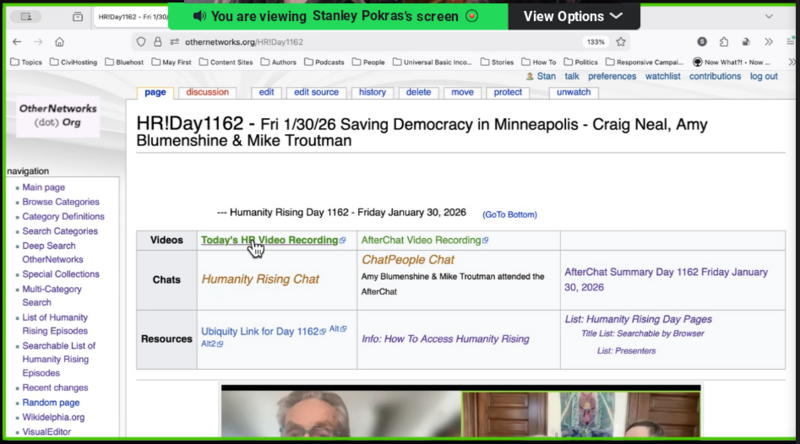Click the shield tracking protection icon
Screen dimensions: 800x444
point(141,42)
